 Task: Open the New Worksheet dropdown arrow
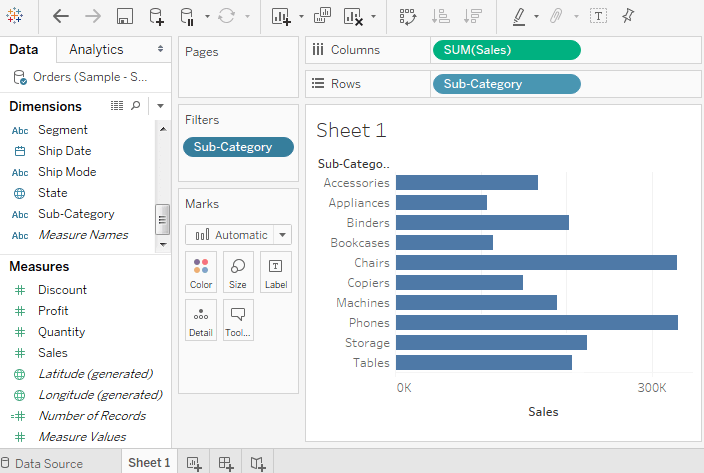coord(301,17)
